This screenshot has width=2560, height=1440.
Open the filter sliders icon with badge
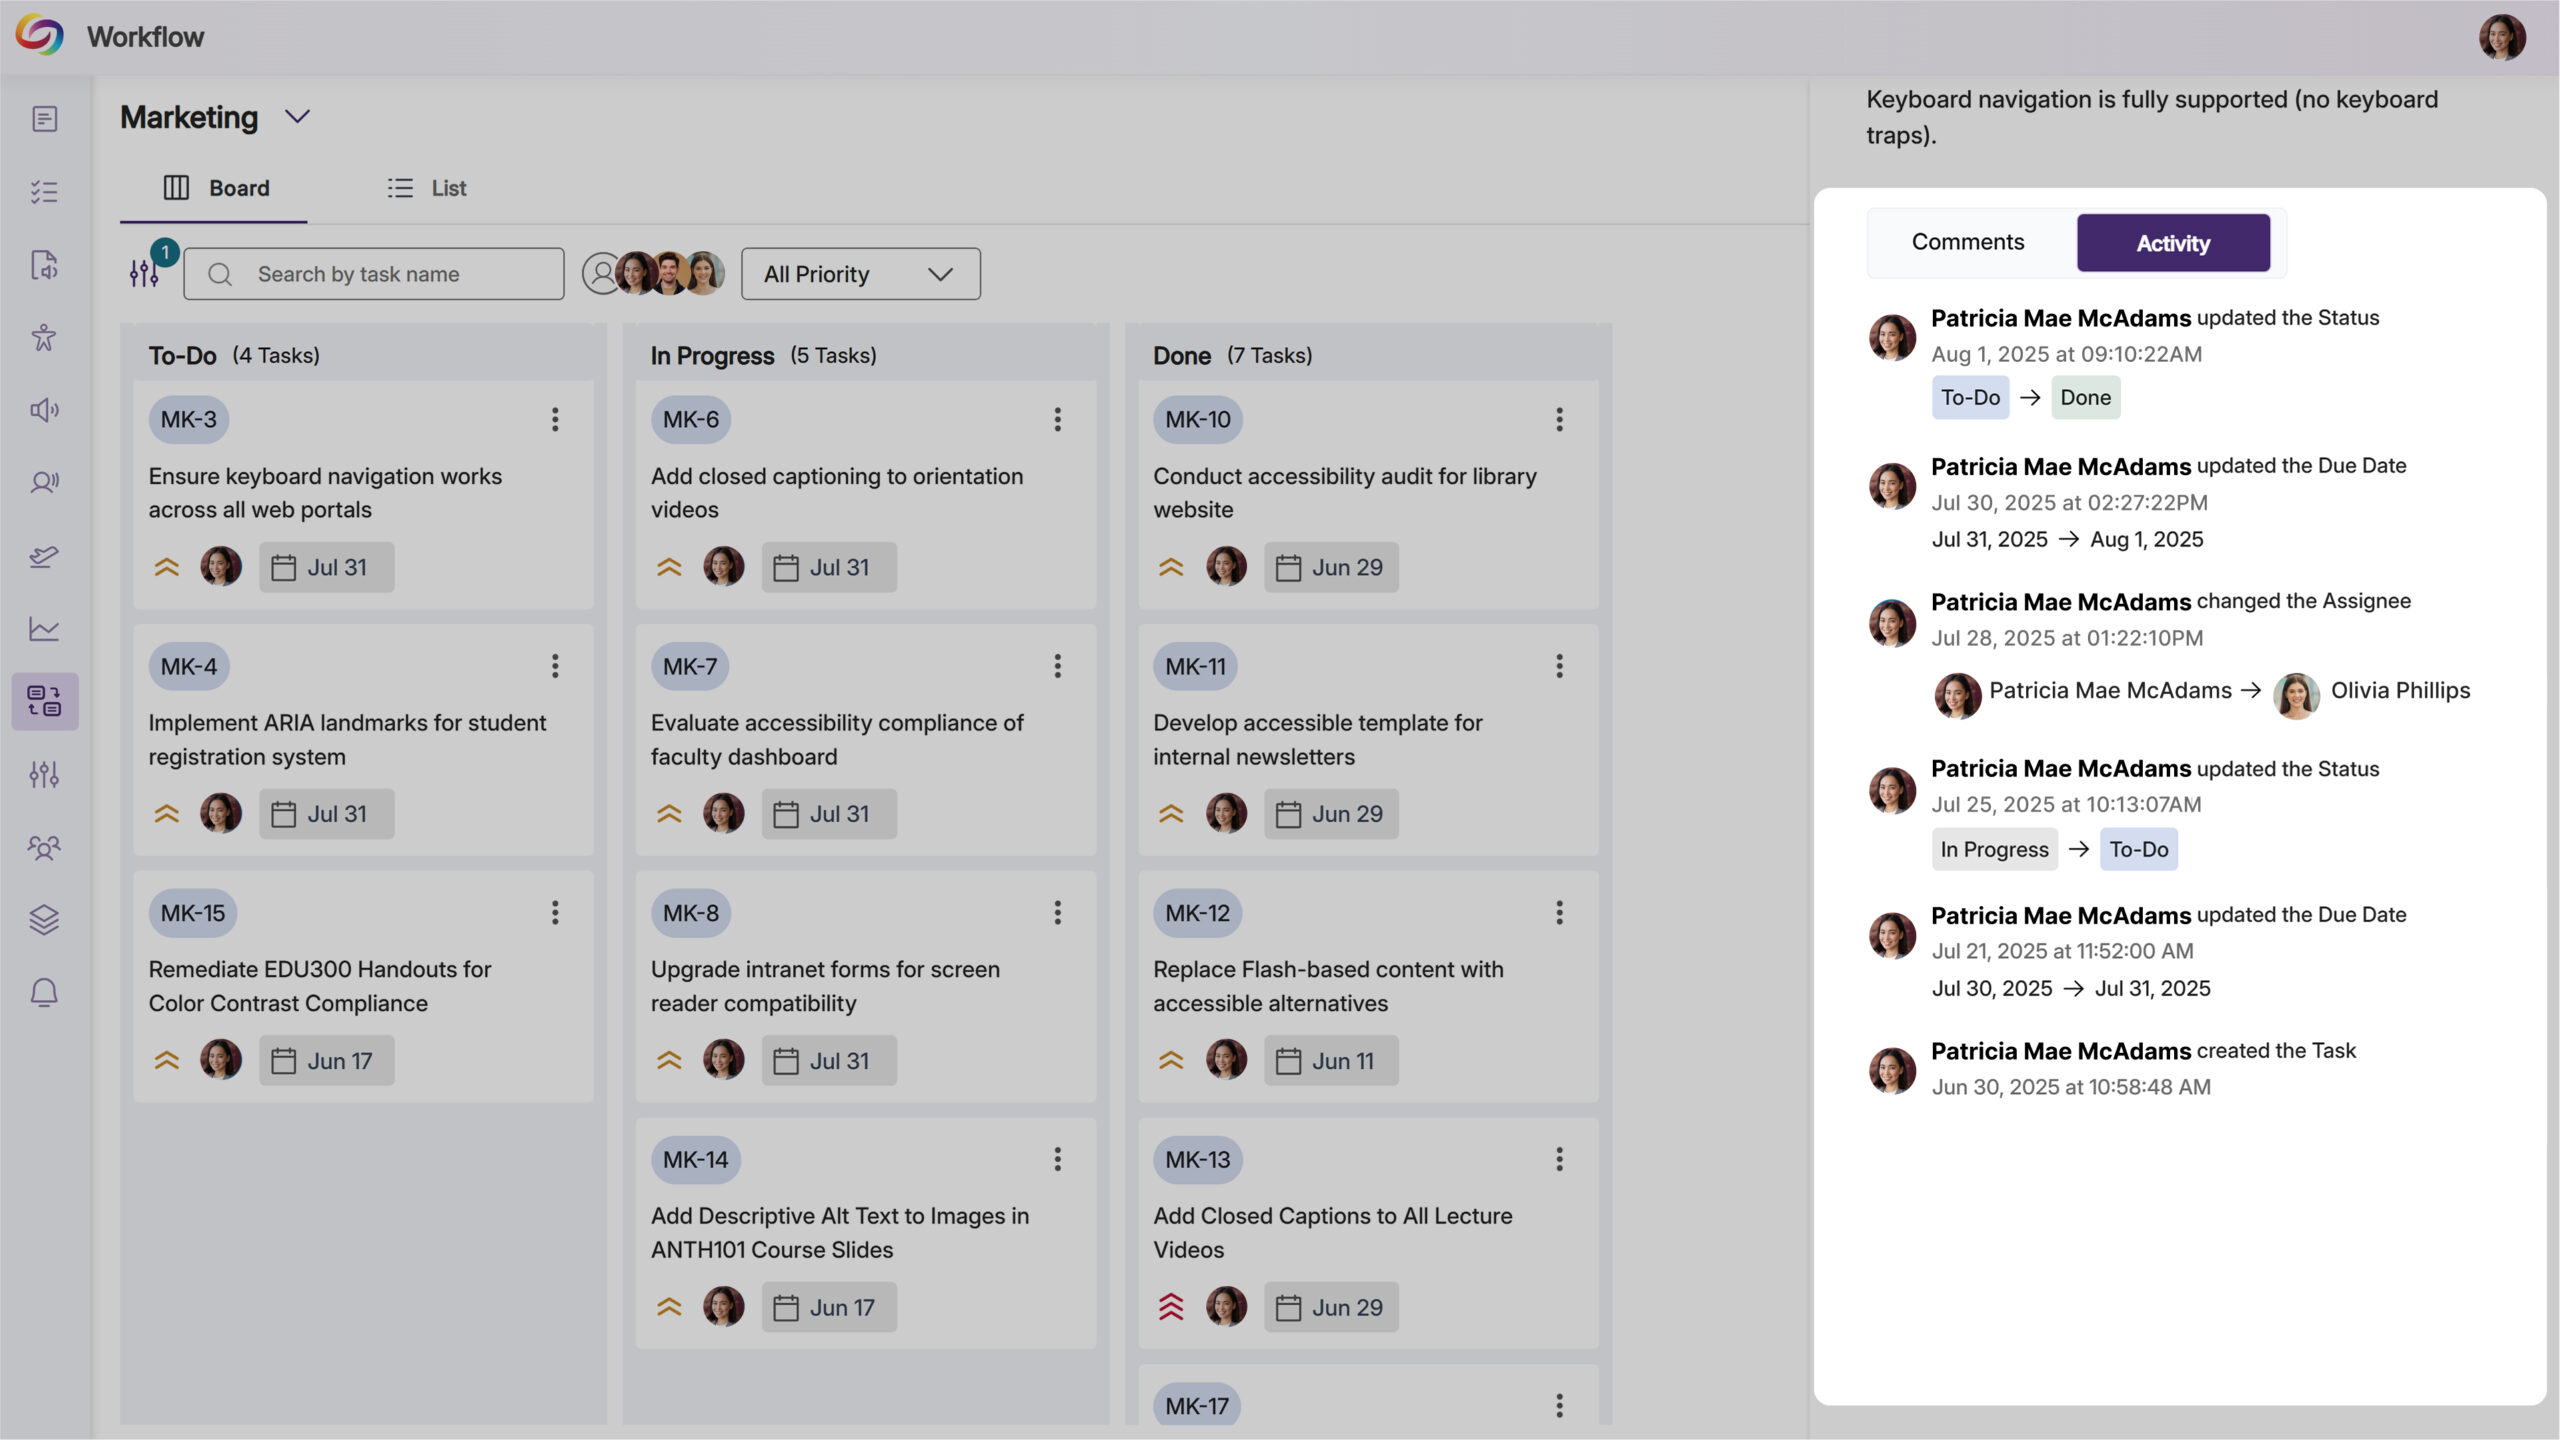[x=145, y=273]
